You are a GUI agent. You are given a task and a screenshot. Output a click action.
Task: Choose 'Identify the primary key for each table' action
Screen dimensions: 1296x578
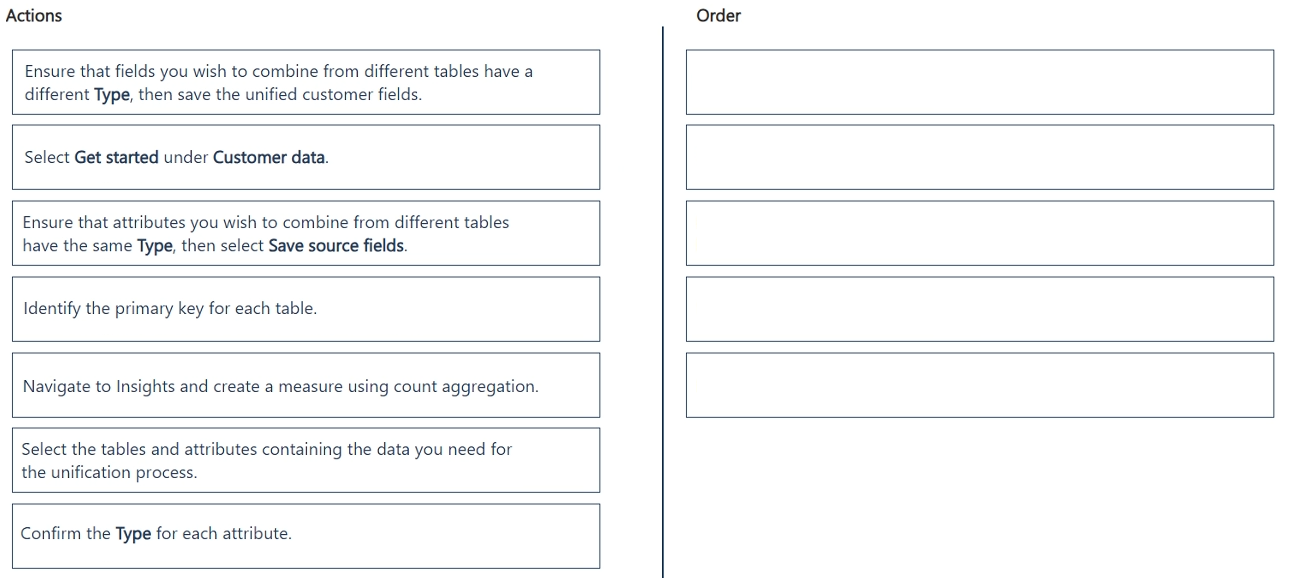[x=306, y=309]
